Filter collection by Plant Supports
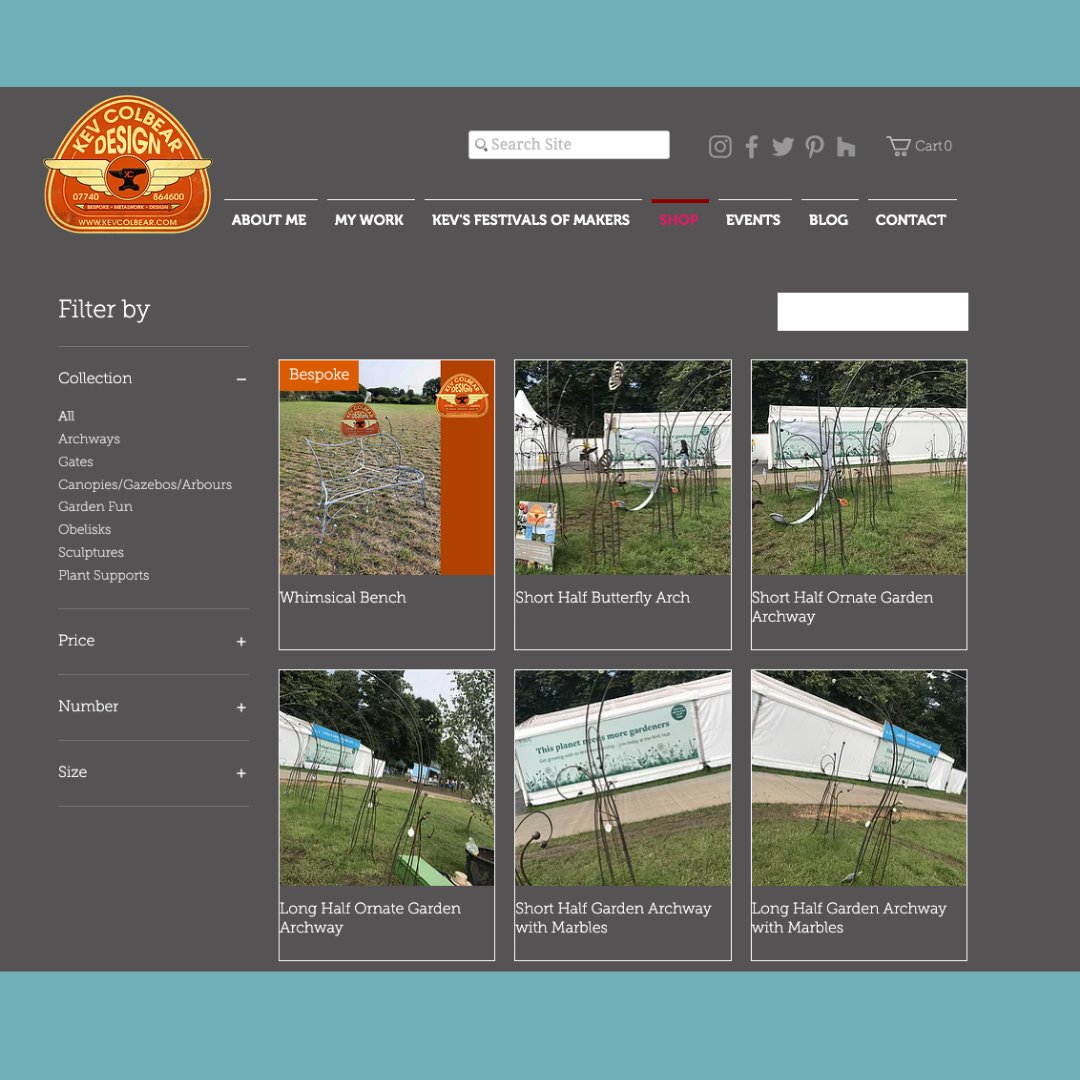The height and width of the screenshot is (1080, 1080). pyautogui.click(x=103, y=575)
